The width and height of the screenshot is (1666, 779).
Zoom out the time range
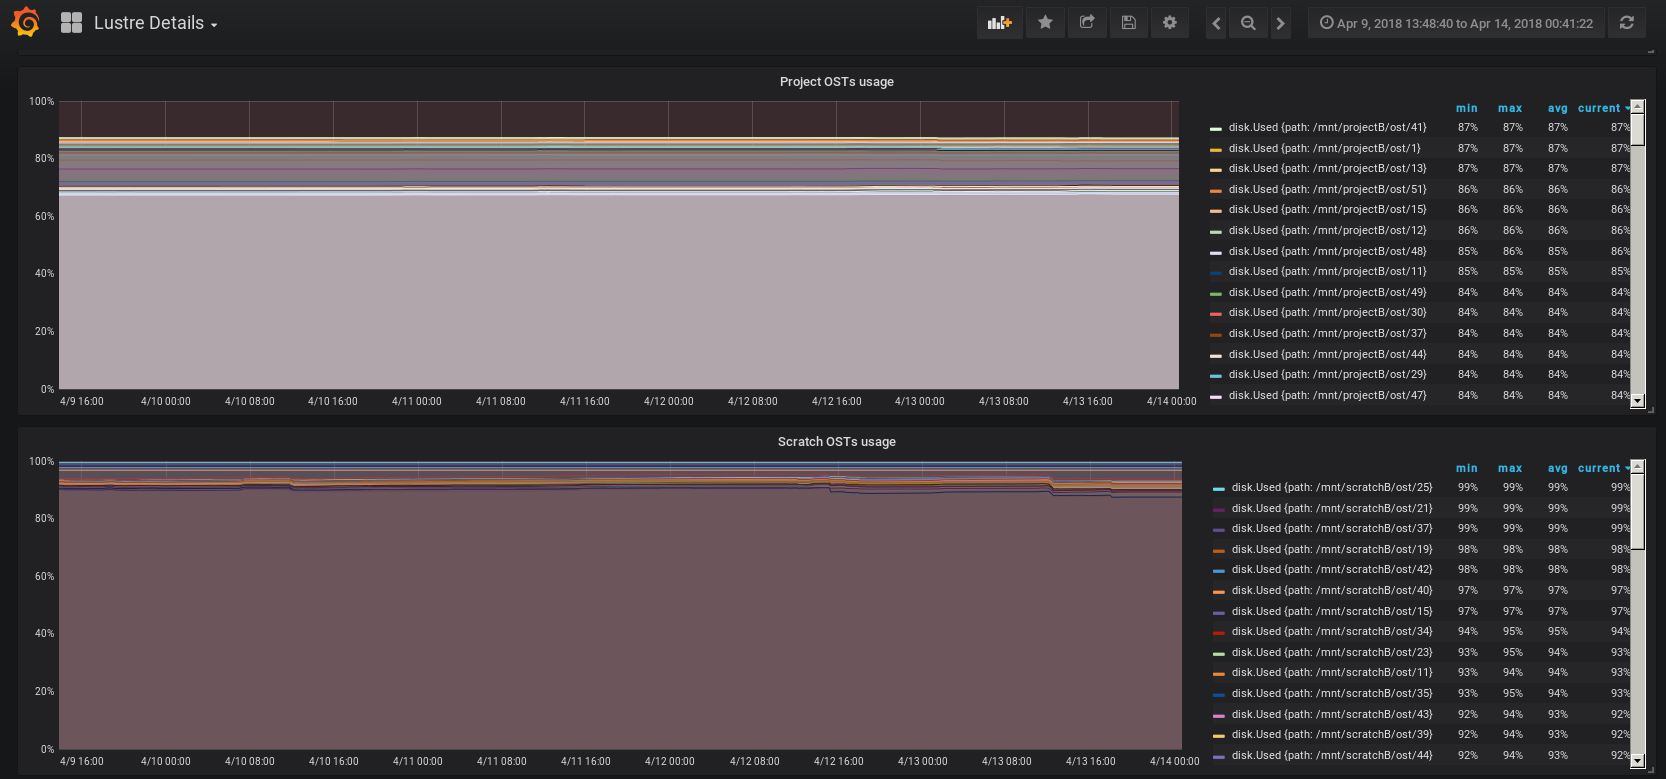pos(1248,23)
